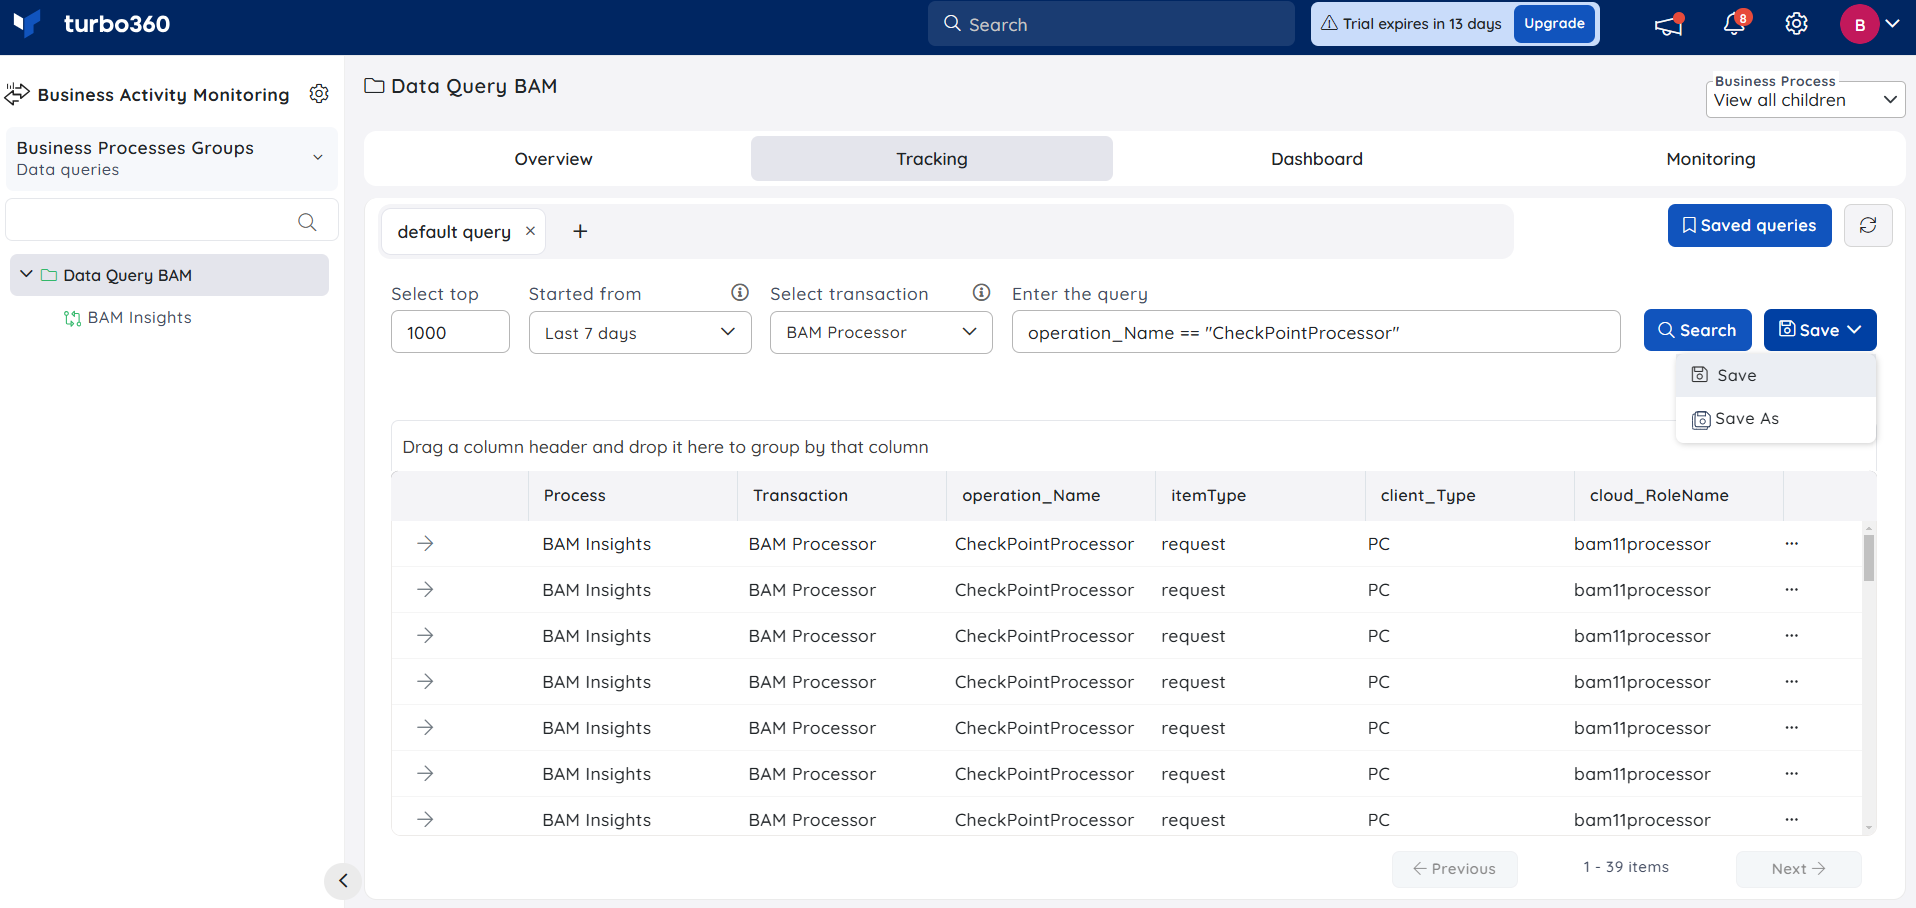Collapse the left sidebar panel

pos(343,881)
